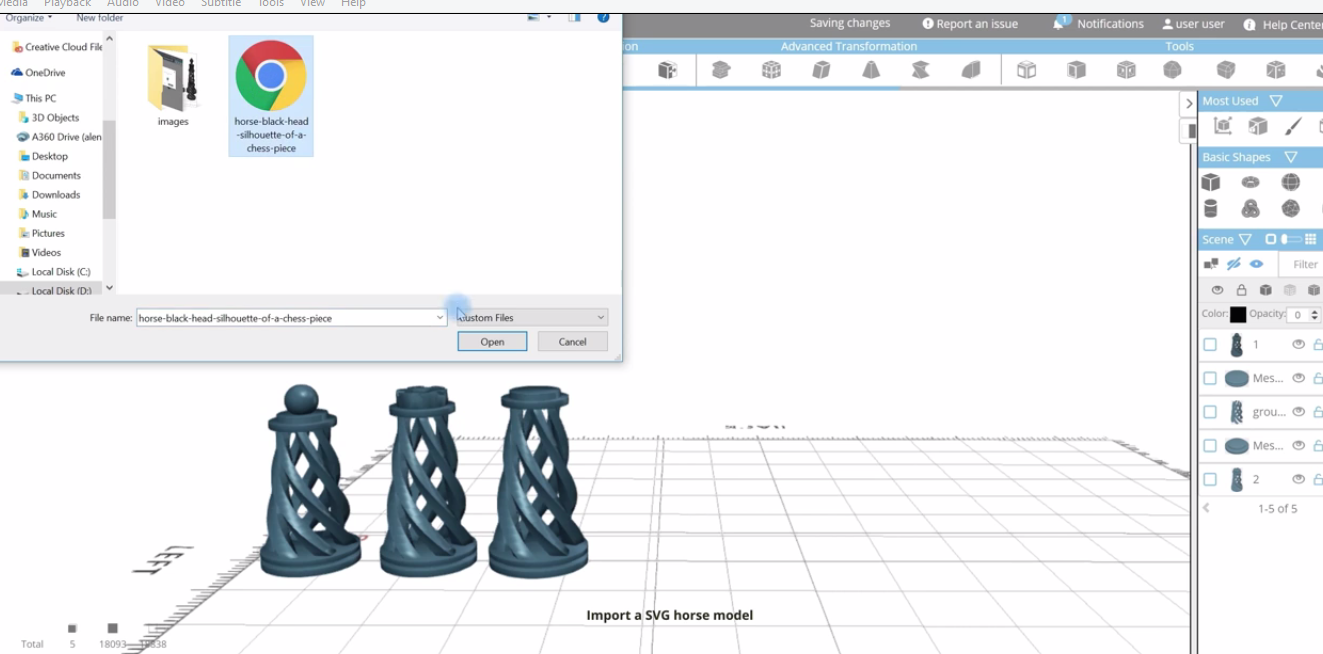Image resolution: width=1323 pixels, height=654 pixels.
Task: Click the Scene Filter input field
Action: 1301,264
